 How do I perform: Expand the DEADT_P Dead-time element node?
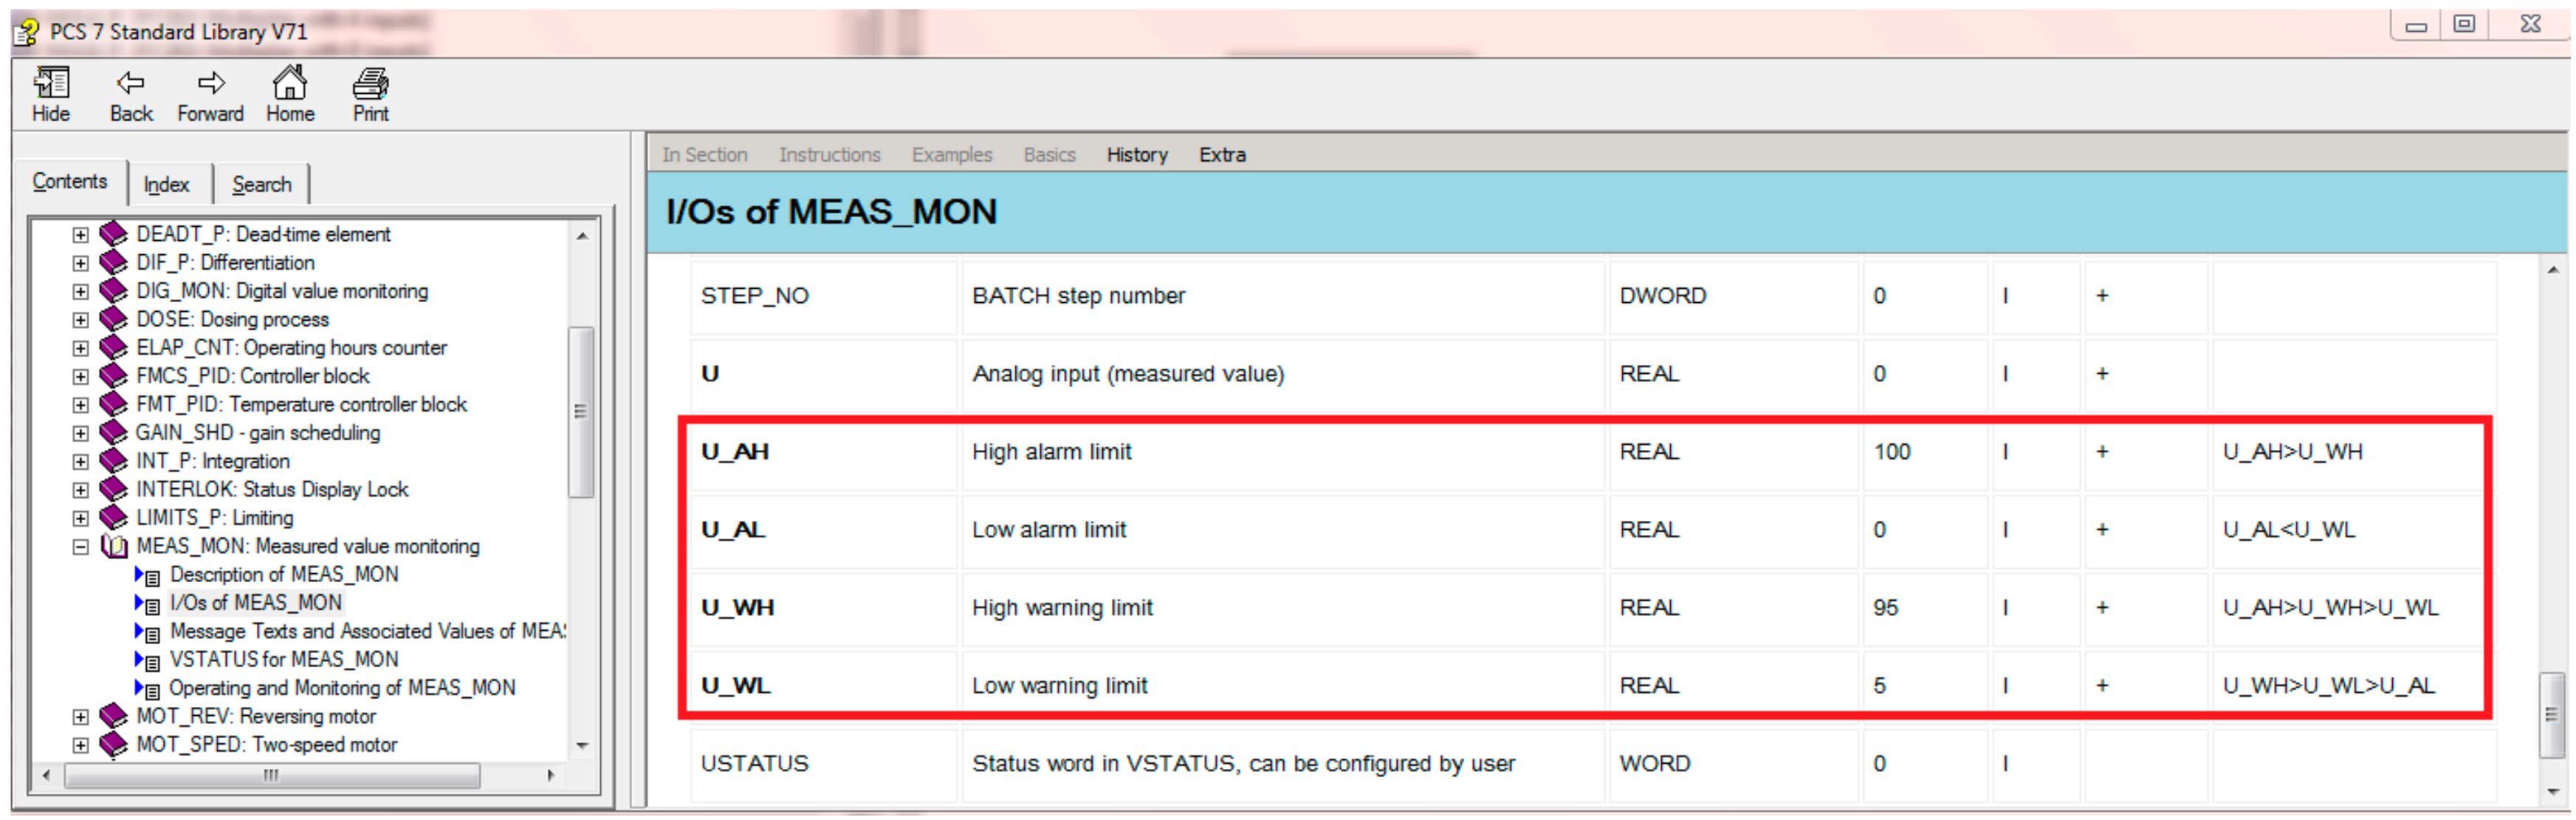(80, 235)
